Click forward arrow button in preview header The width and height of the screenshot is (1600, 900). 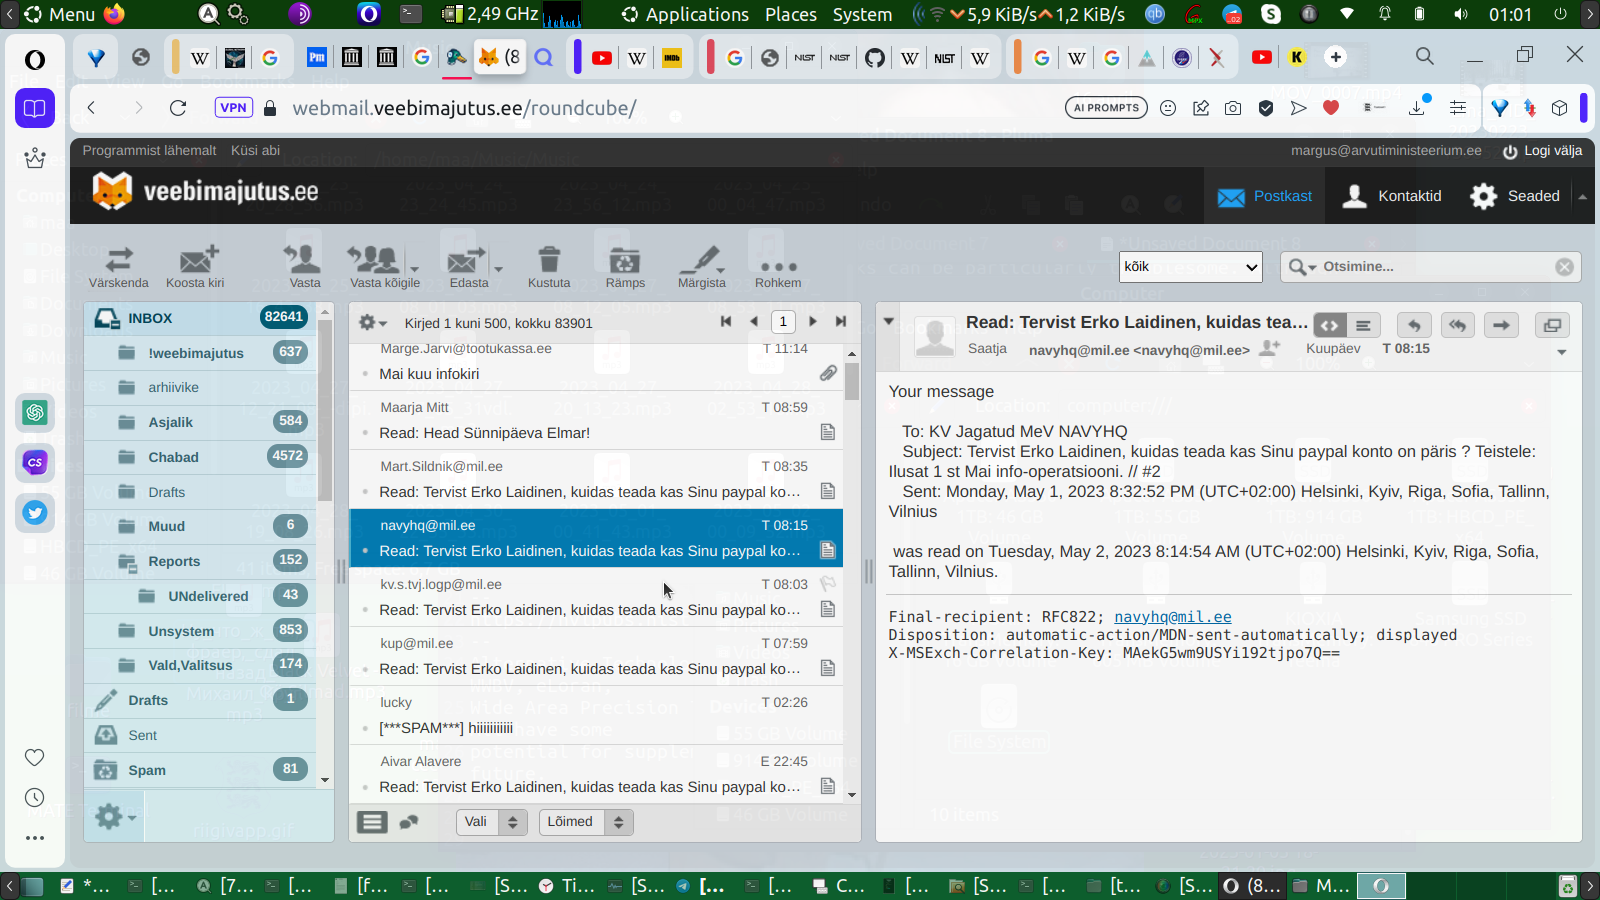point(1501,325)
